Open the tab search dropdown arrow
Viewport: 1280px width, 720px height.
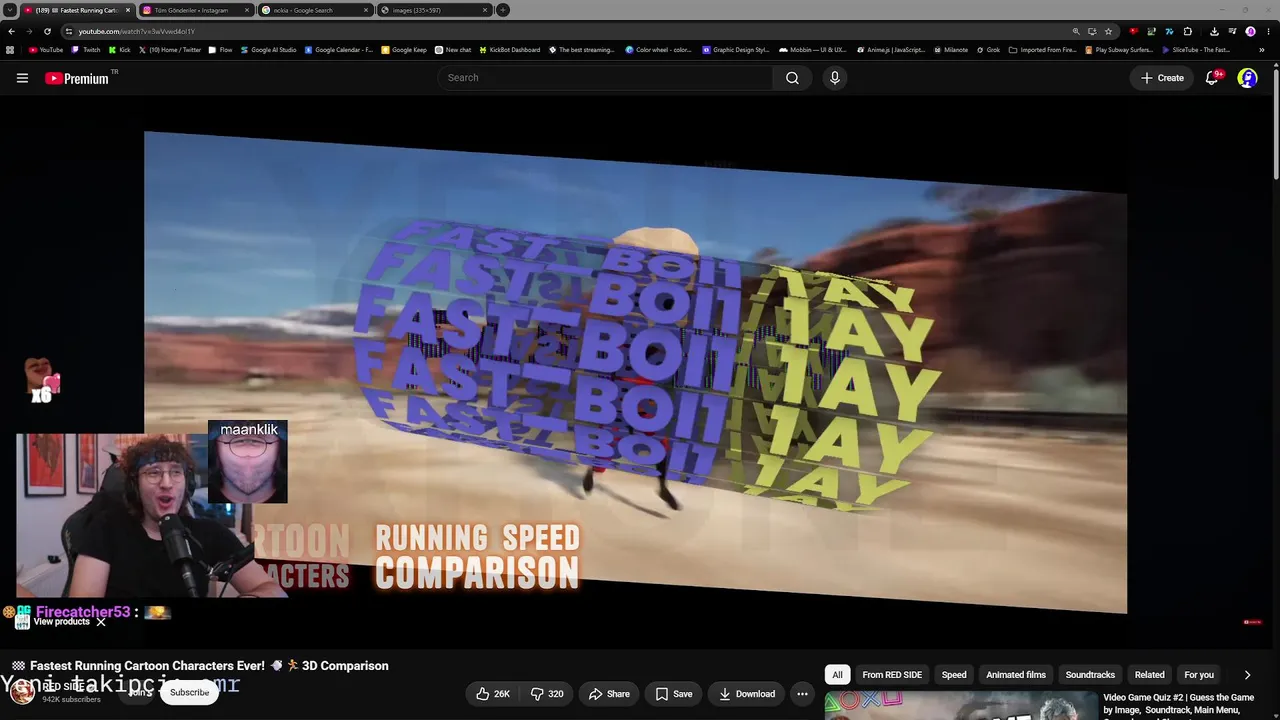coord(9,10)
